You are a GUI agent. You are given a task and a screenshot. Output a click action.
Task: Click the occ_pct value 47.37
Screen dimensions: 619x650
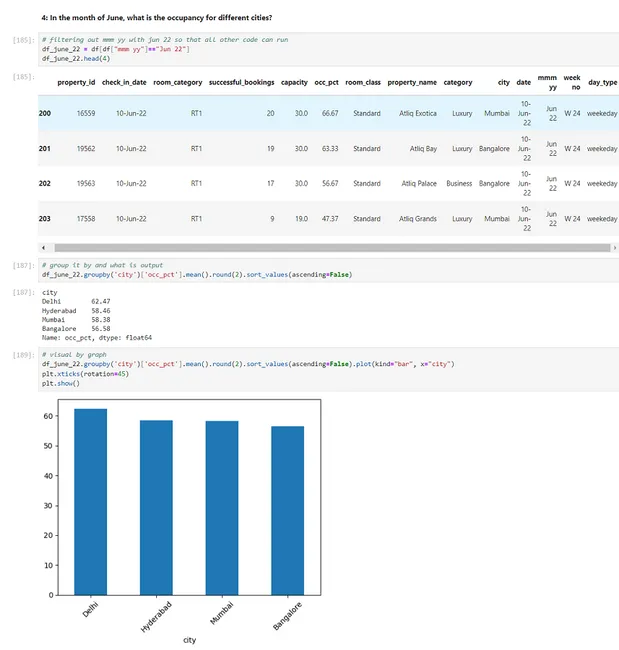pyautogui.click(x=330, y=218)
